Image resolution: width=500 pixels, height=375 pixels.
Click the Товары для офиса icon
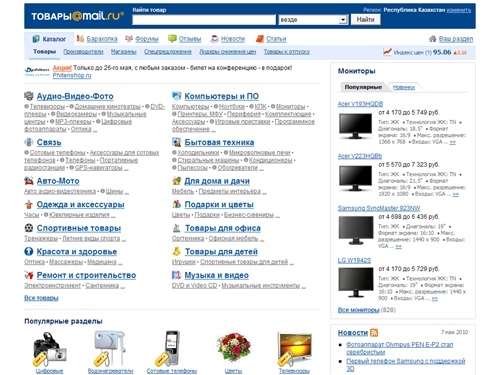point(176,228)
